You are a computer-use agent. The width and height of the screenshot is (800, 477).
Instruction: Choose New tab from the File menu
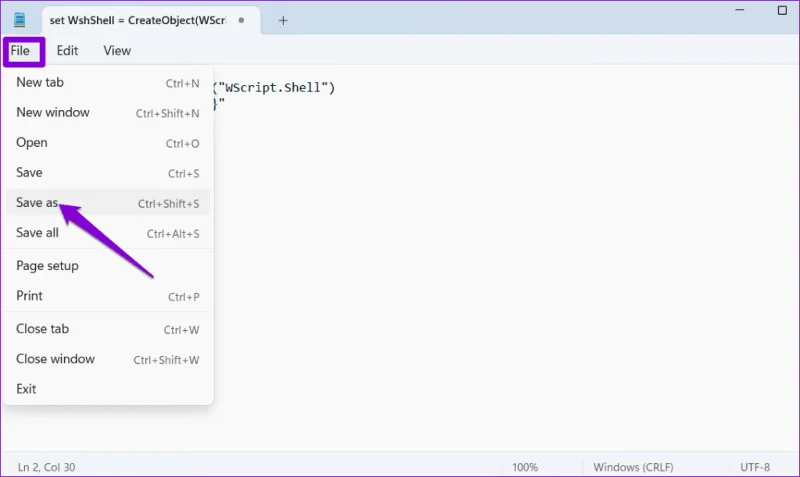108,83
